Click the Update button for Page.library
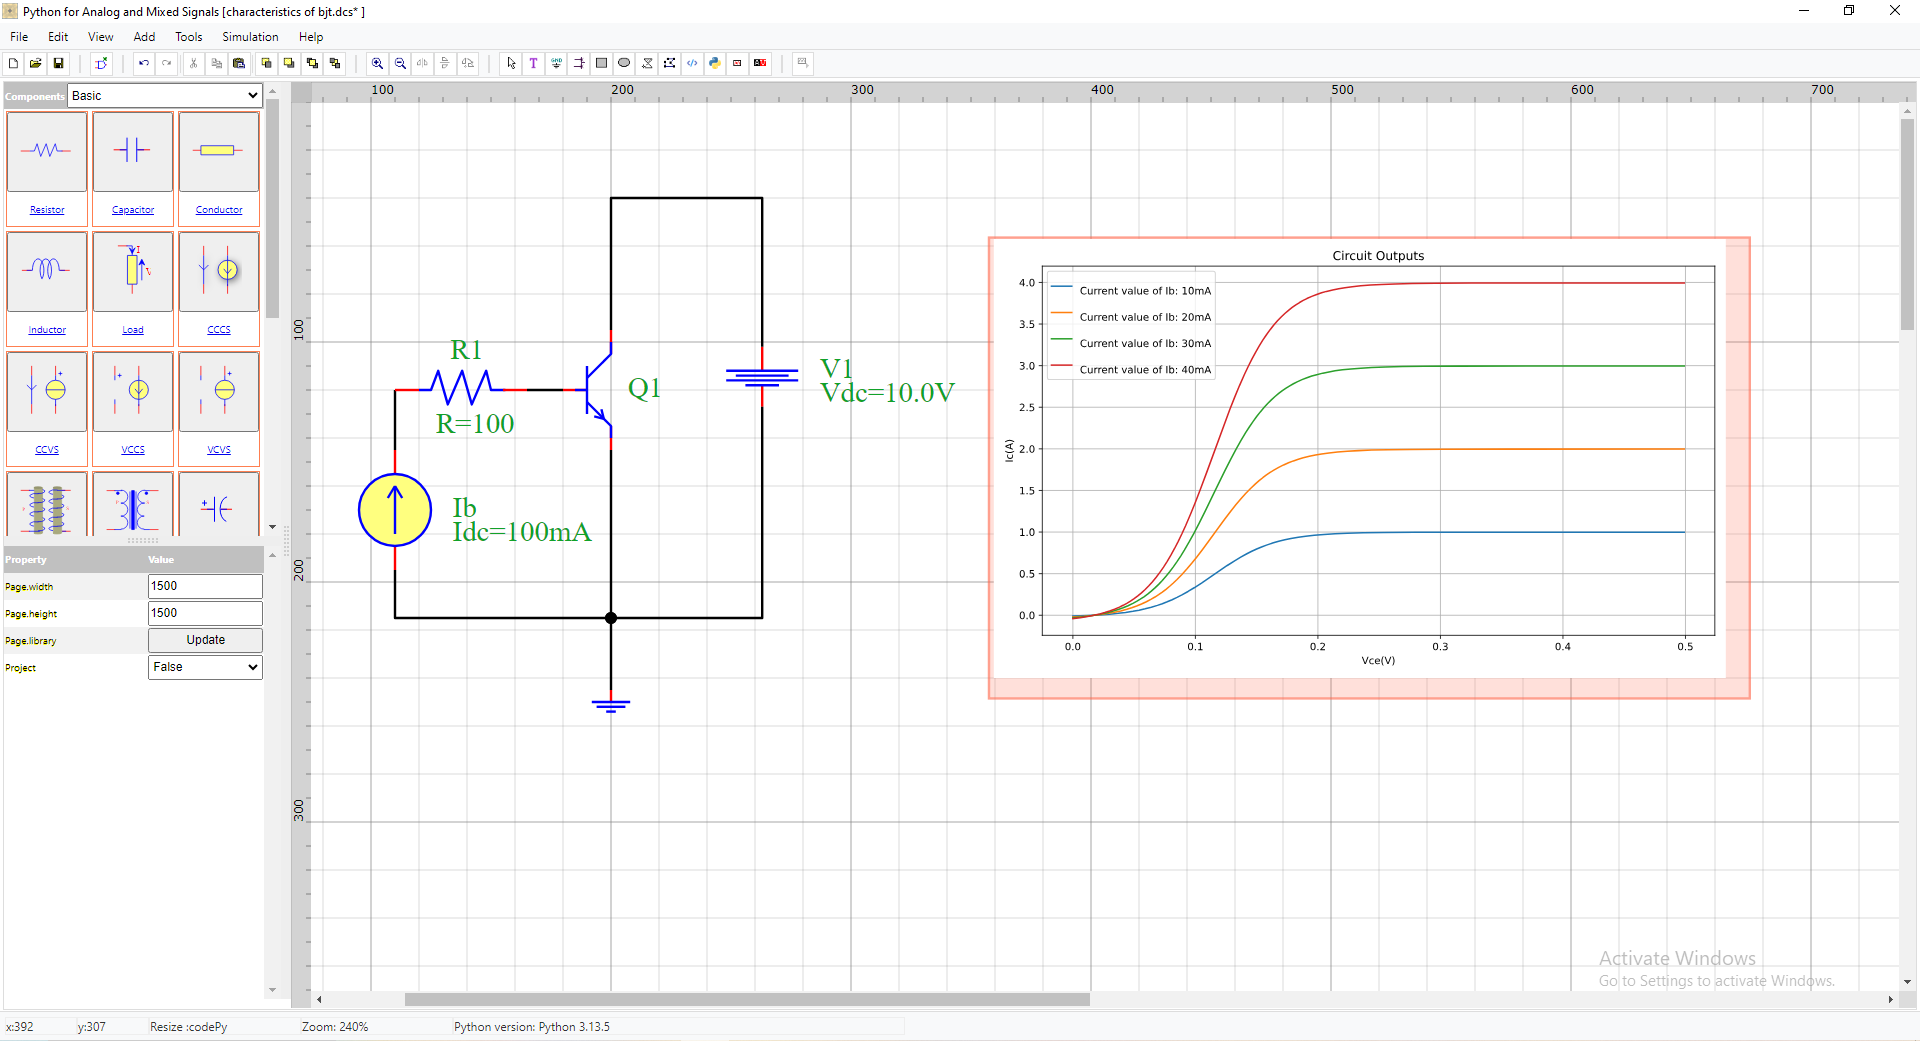The image size is (1920, 1041). 205,640
